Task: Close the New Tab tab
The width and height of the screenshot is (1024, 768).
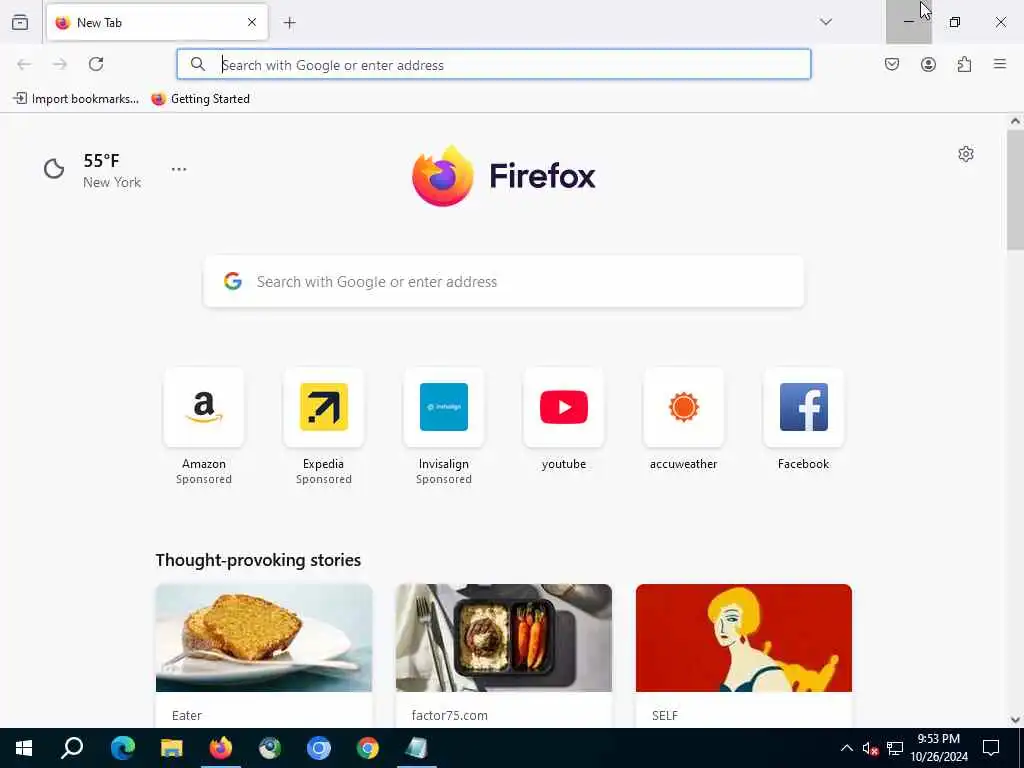Action: (x=251, y=22)
